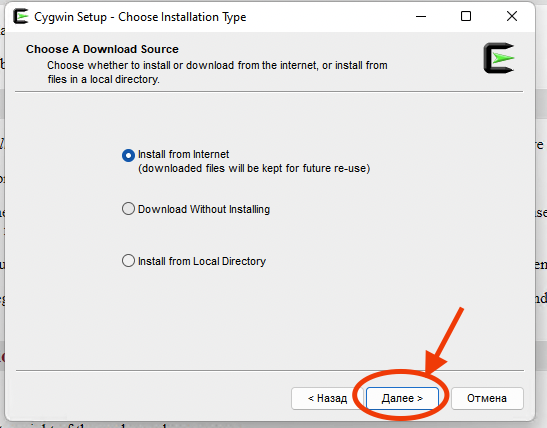Screen dimensions: 547x428
Task: Select the Install from Local Directory radio button
Action: coord(128,261)
